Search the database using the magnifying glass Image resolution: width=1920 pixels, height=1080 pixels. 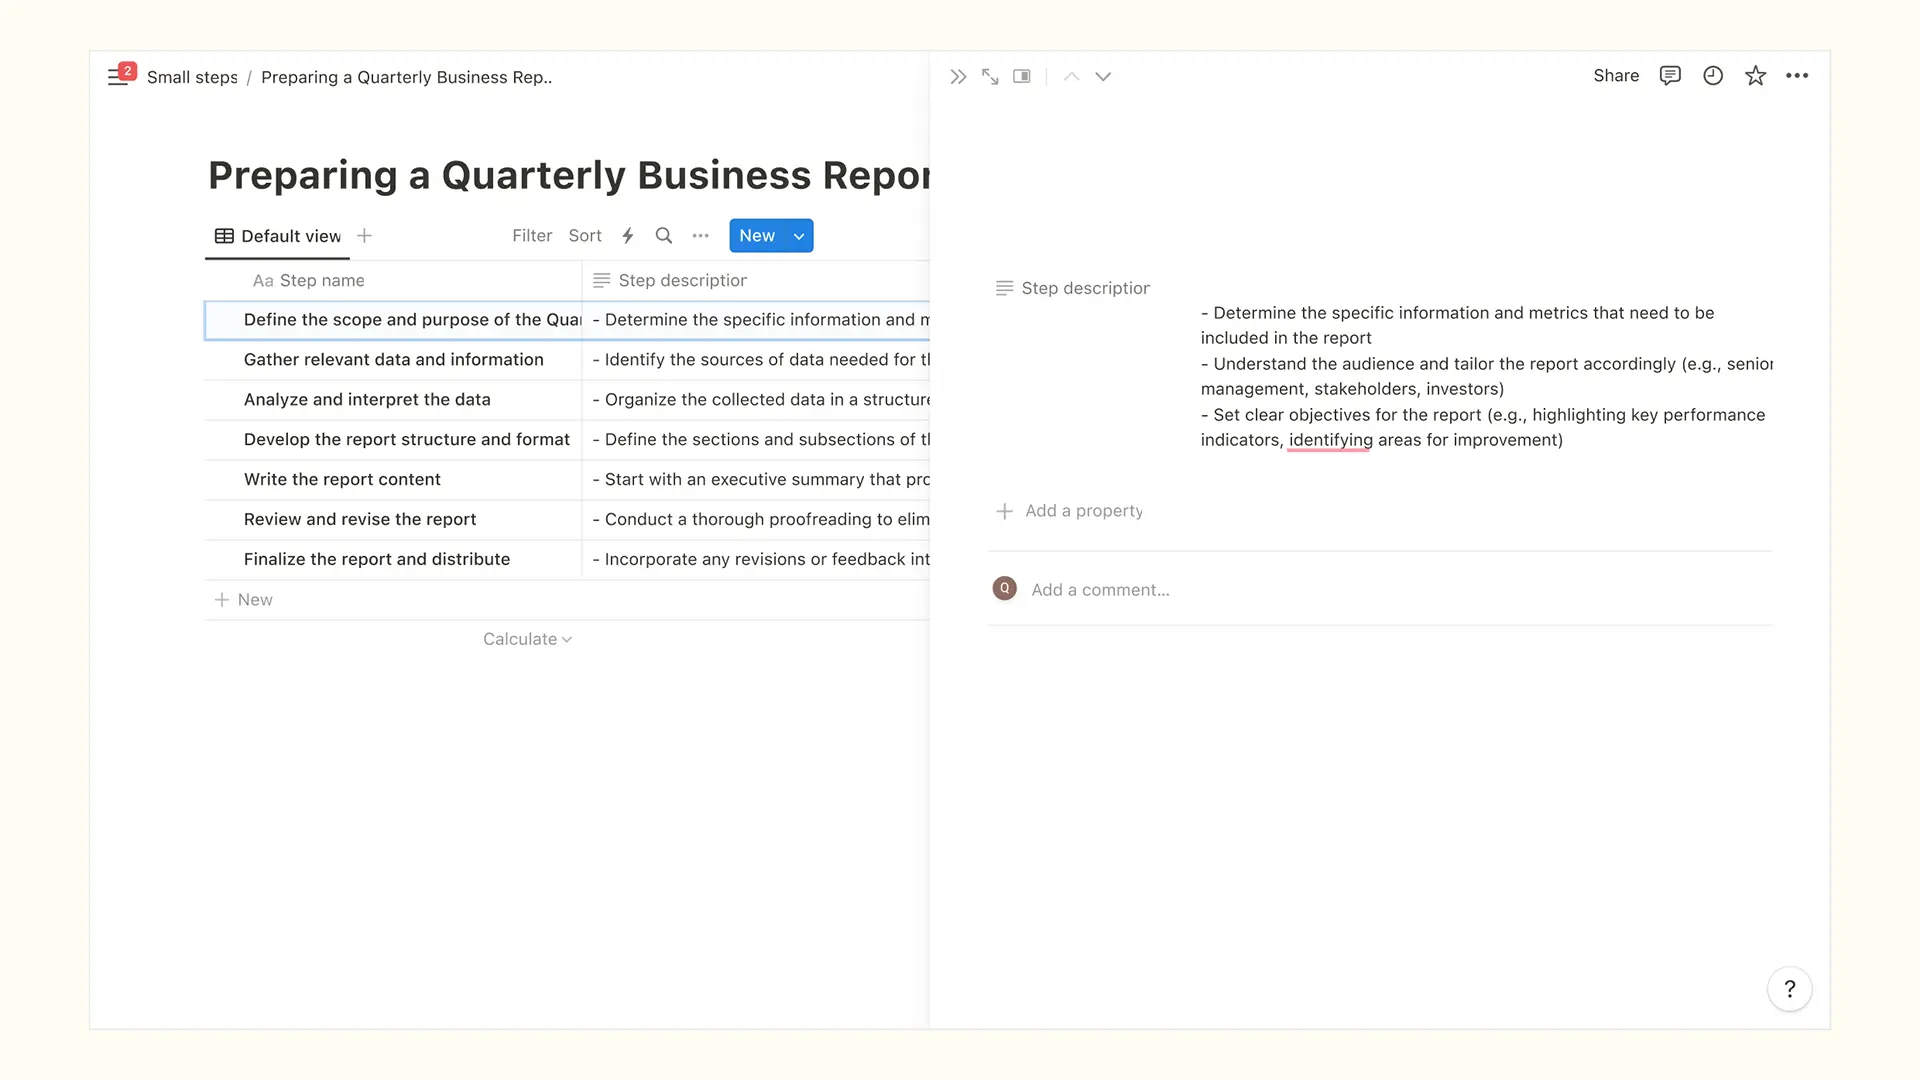(x=663, y=235)
